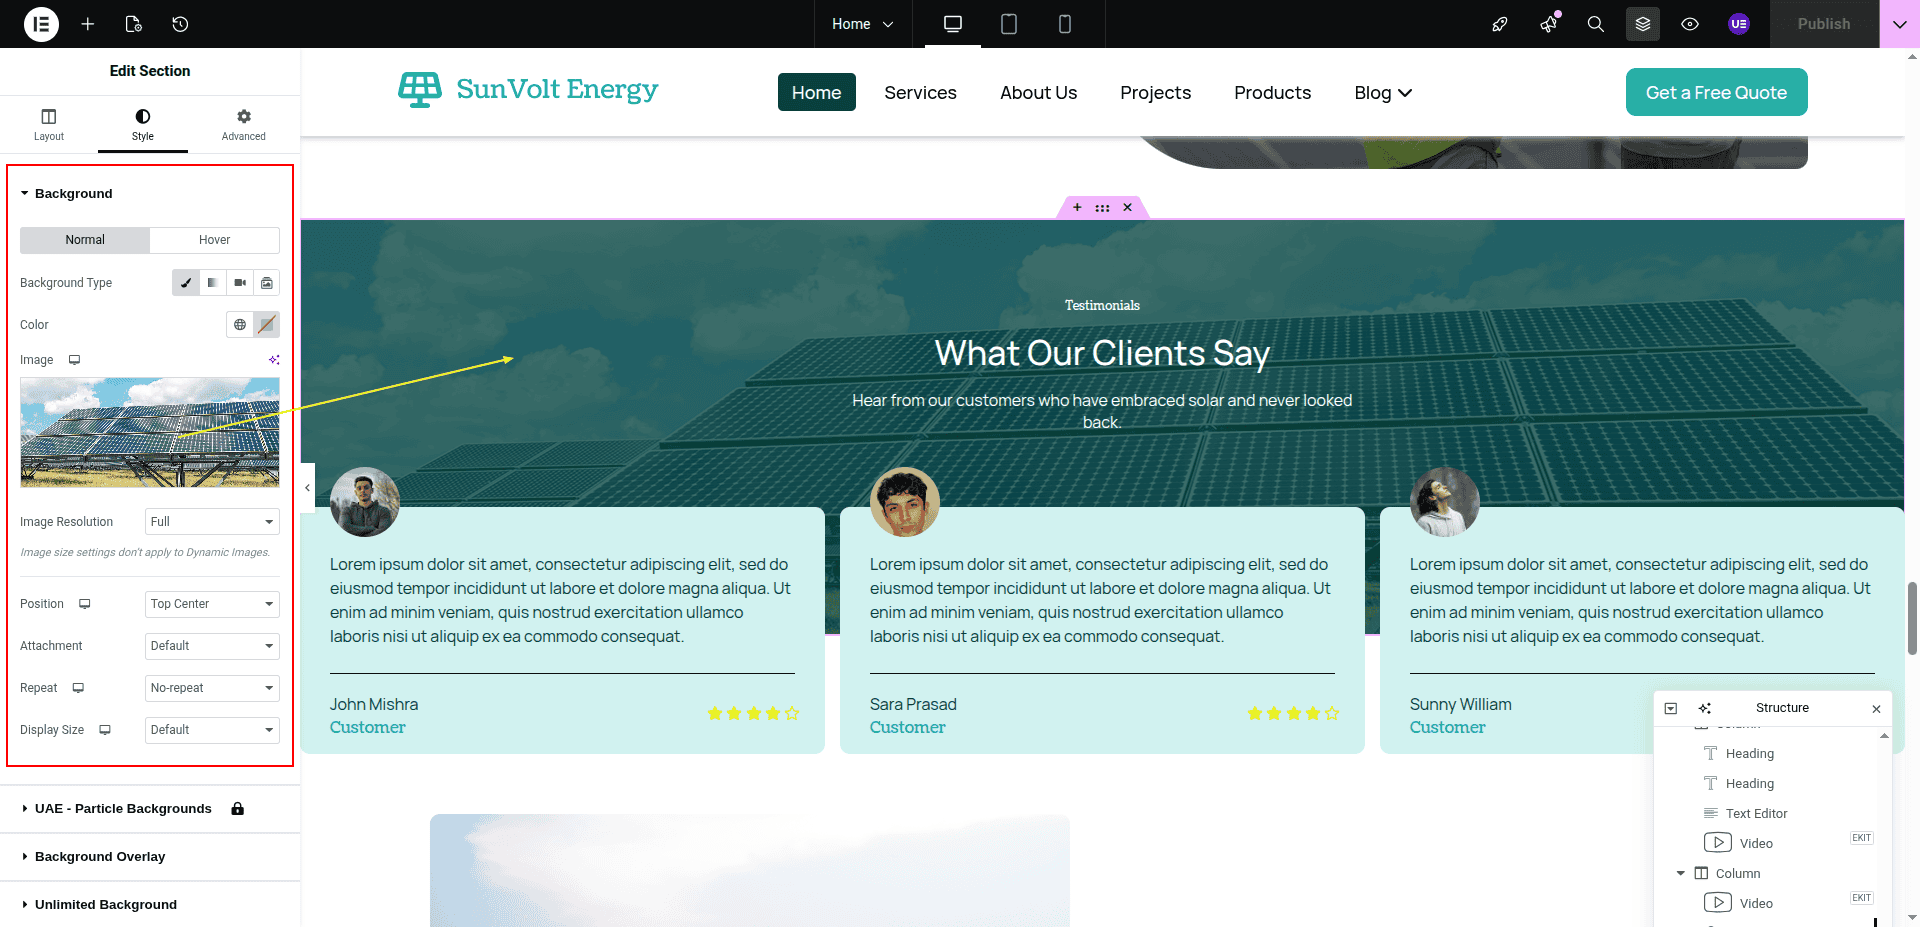
Task: Open the Elementor logo menu
Action: point(41,24)
